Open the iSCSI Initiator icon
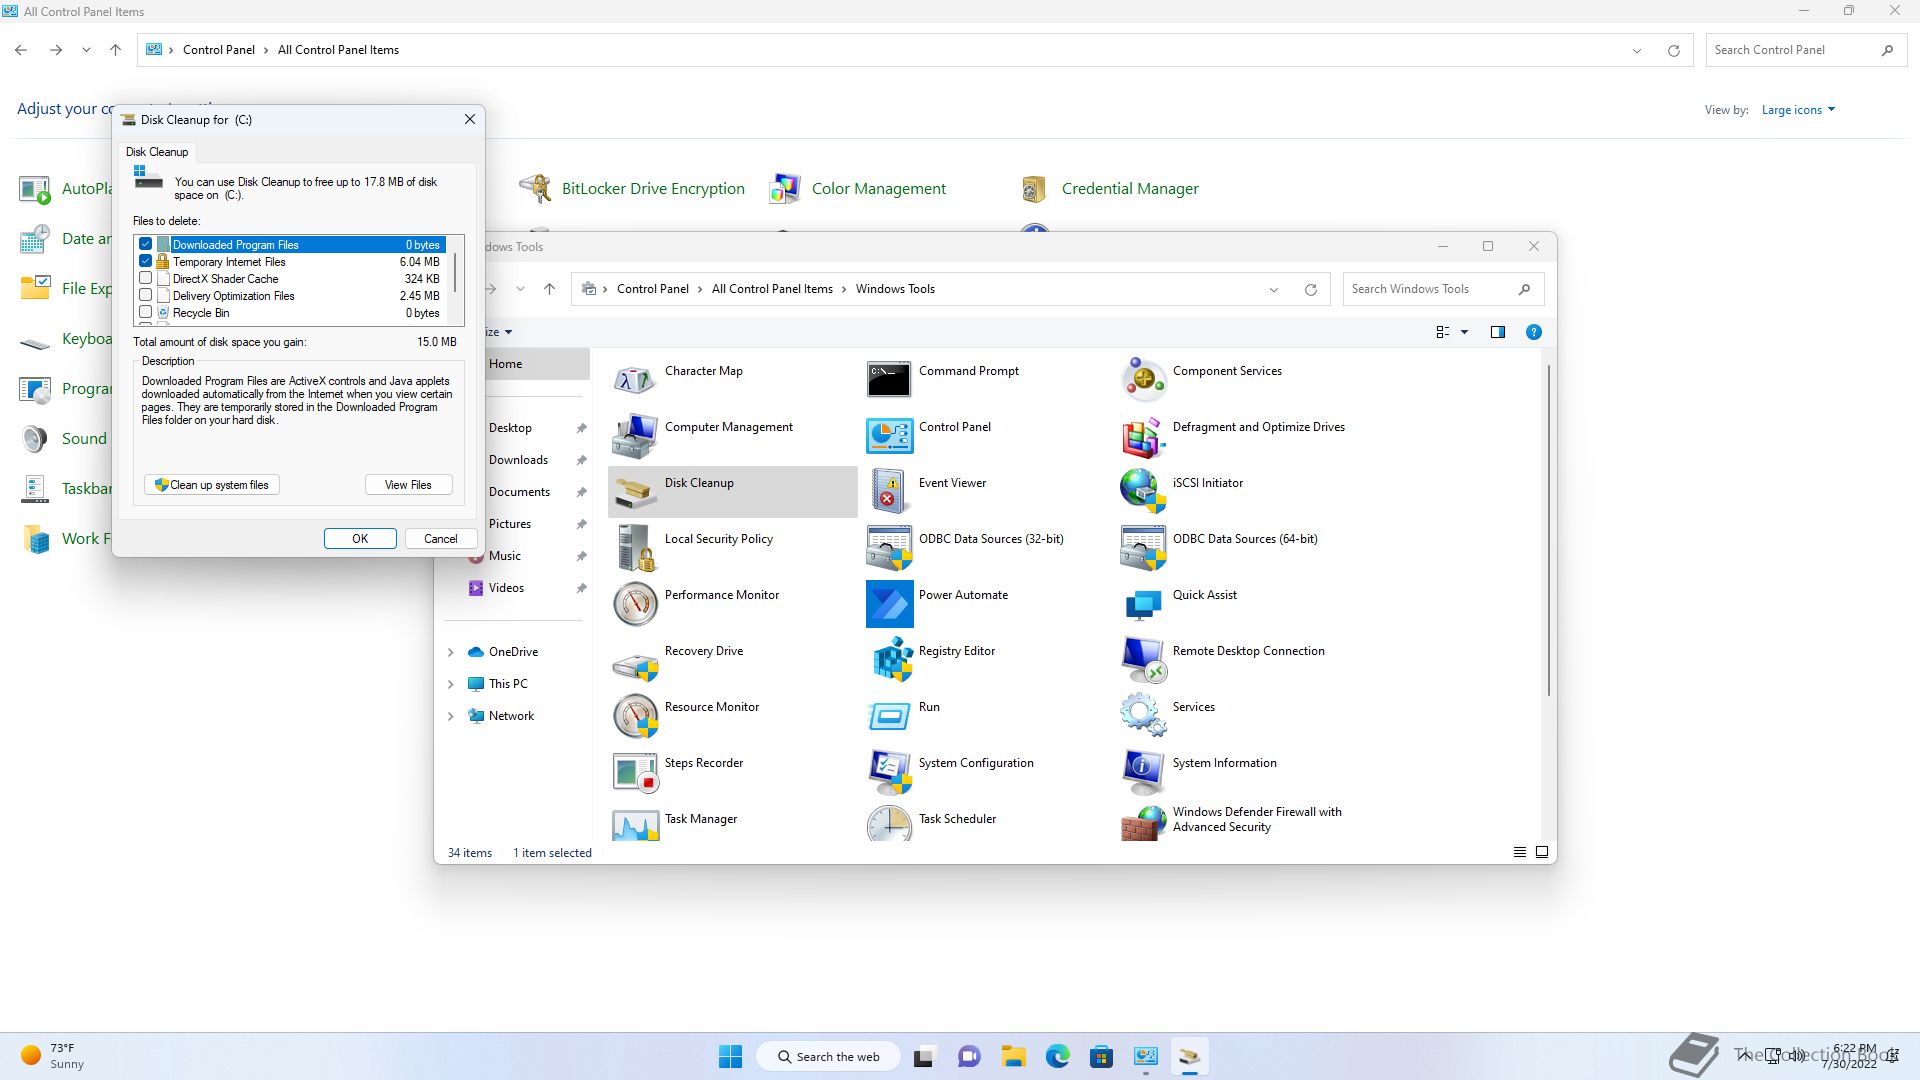This screenshot has width=1920, height=1080. (1143, 491)
